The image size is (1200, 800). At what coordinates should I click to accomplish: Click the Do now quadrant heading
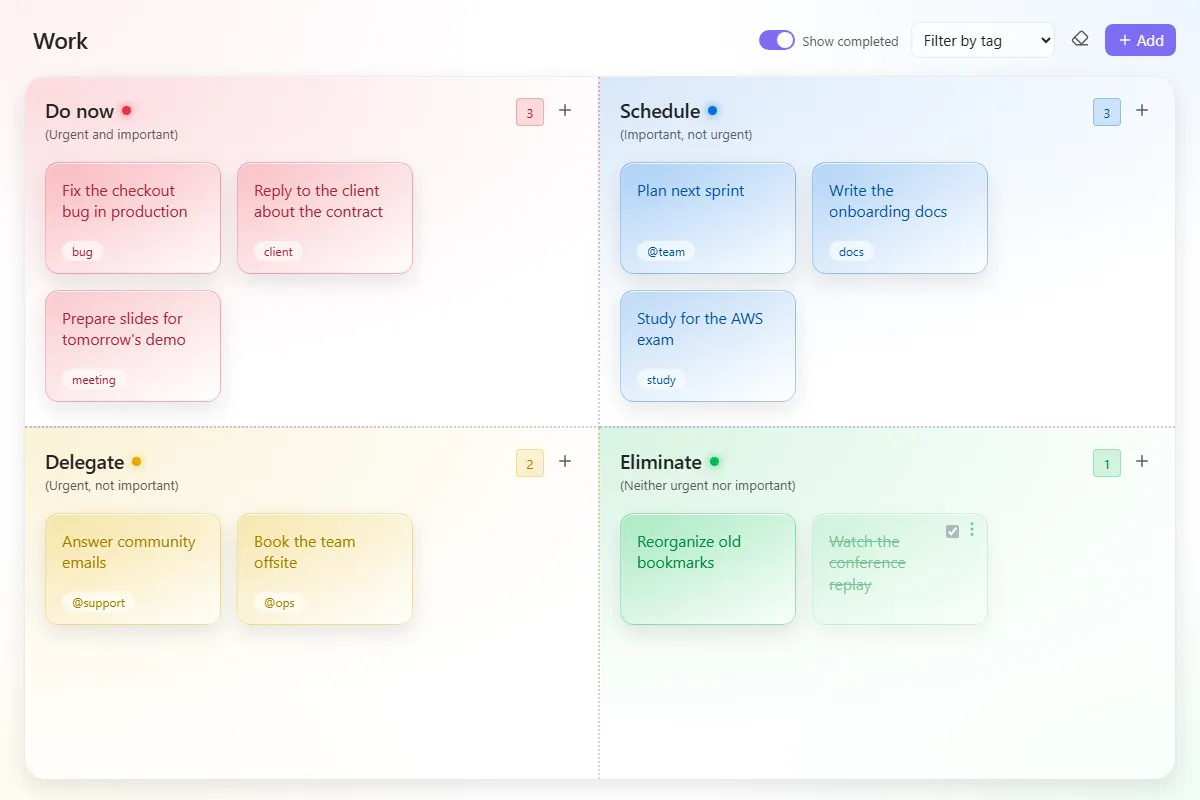pyautogui.click(x=80, y=111)
